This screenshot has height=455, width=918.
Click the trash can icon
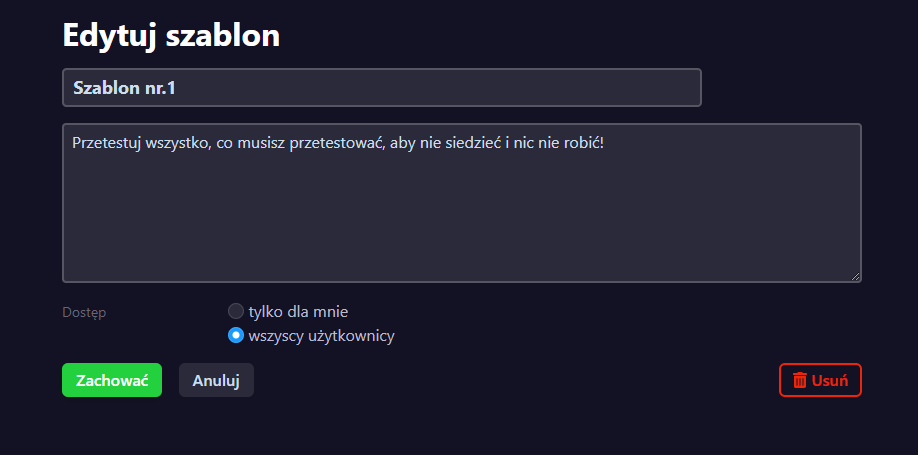pyautogui.click(x=800, y=380)
